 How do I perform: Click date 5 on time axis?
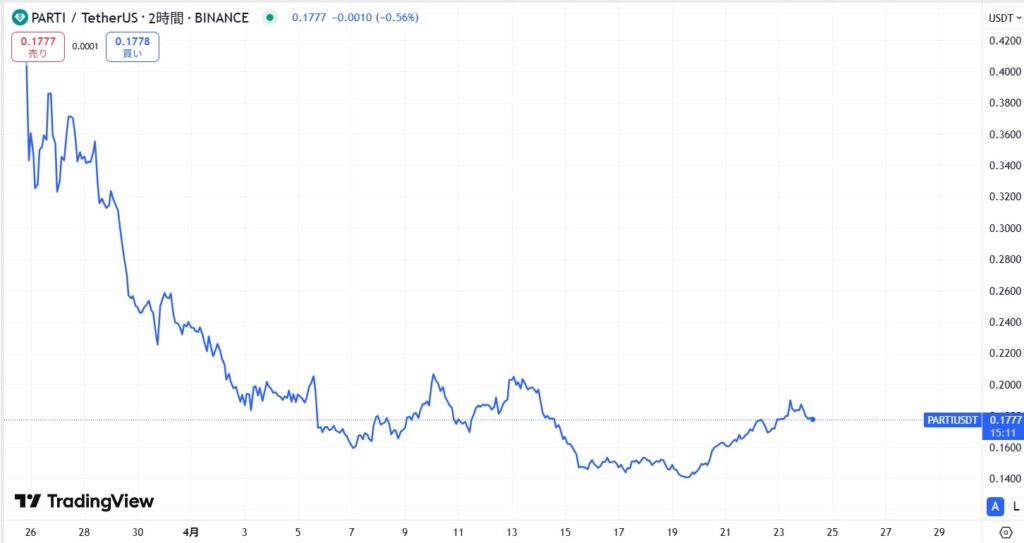click(x=298, y=532)
